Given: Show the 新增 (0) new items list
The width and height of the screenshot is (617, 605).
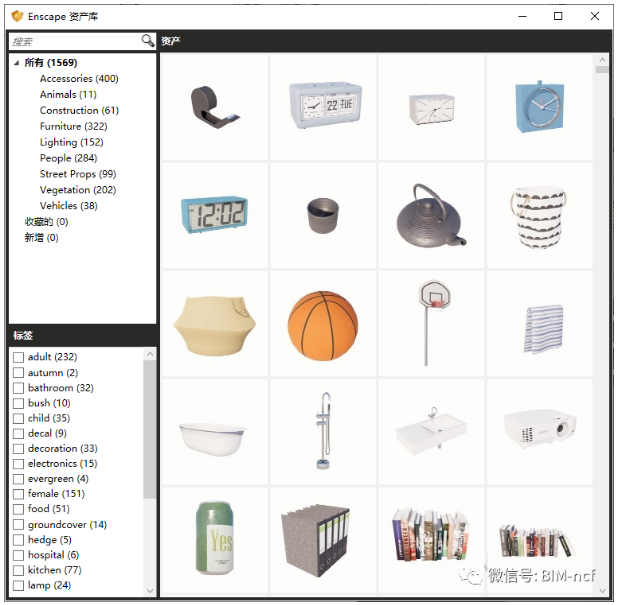Looking at the screenshot, I should click(41, 238).
